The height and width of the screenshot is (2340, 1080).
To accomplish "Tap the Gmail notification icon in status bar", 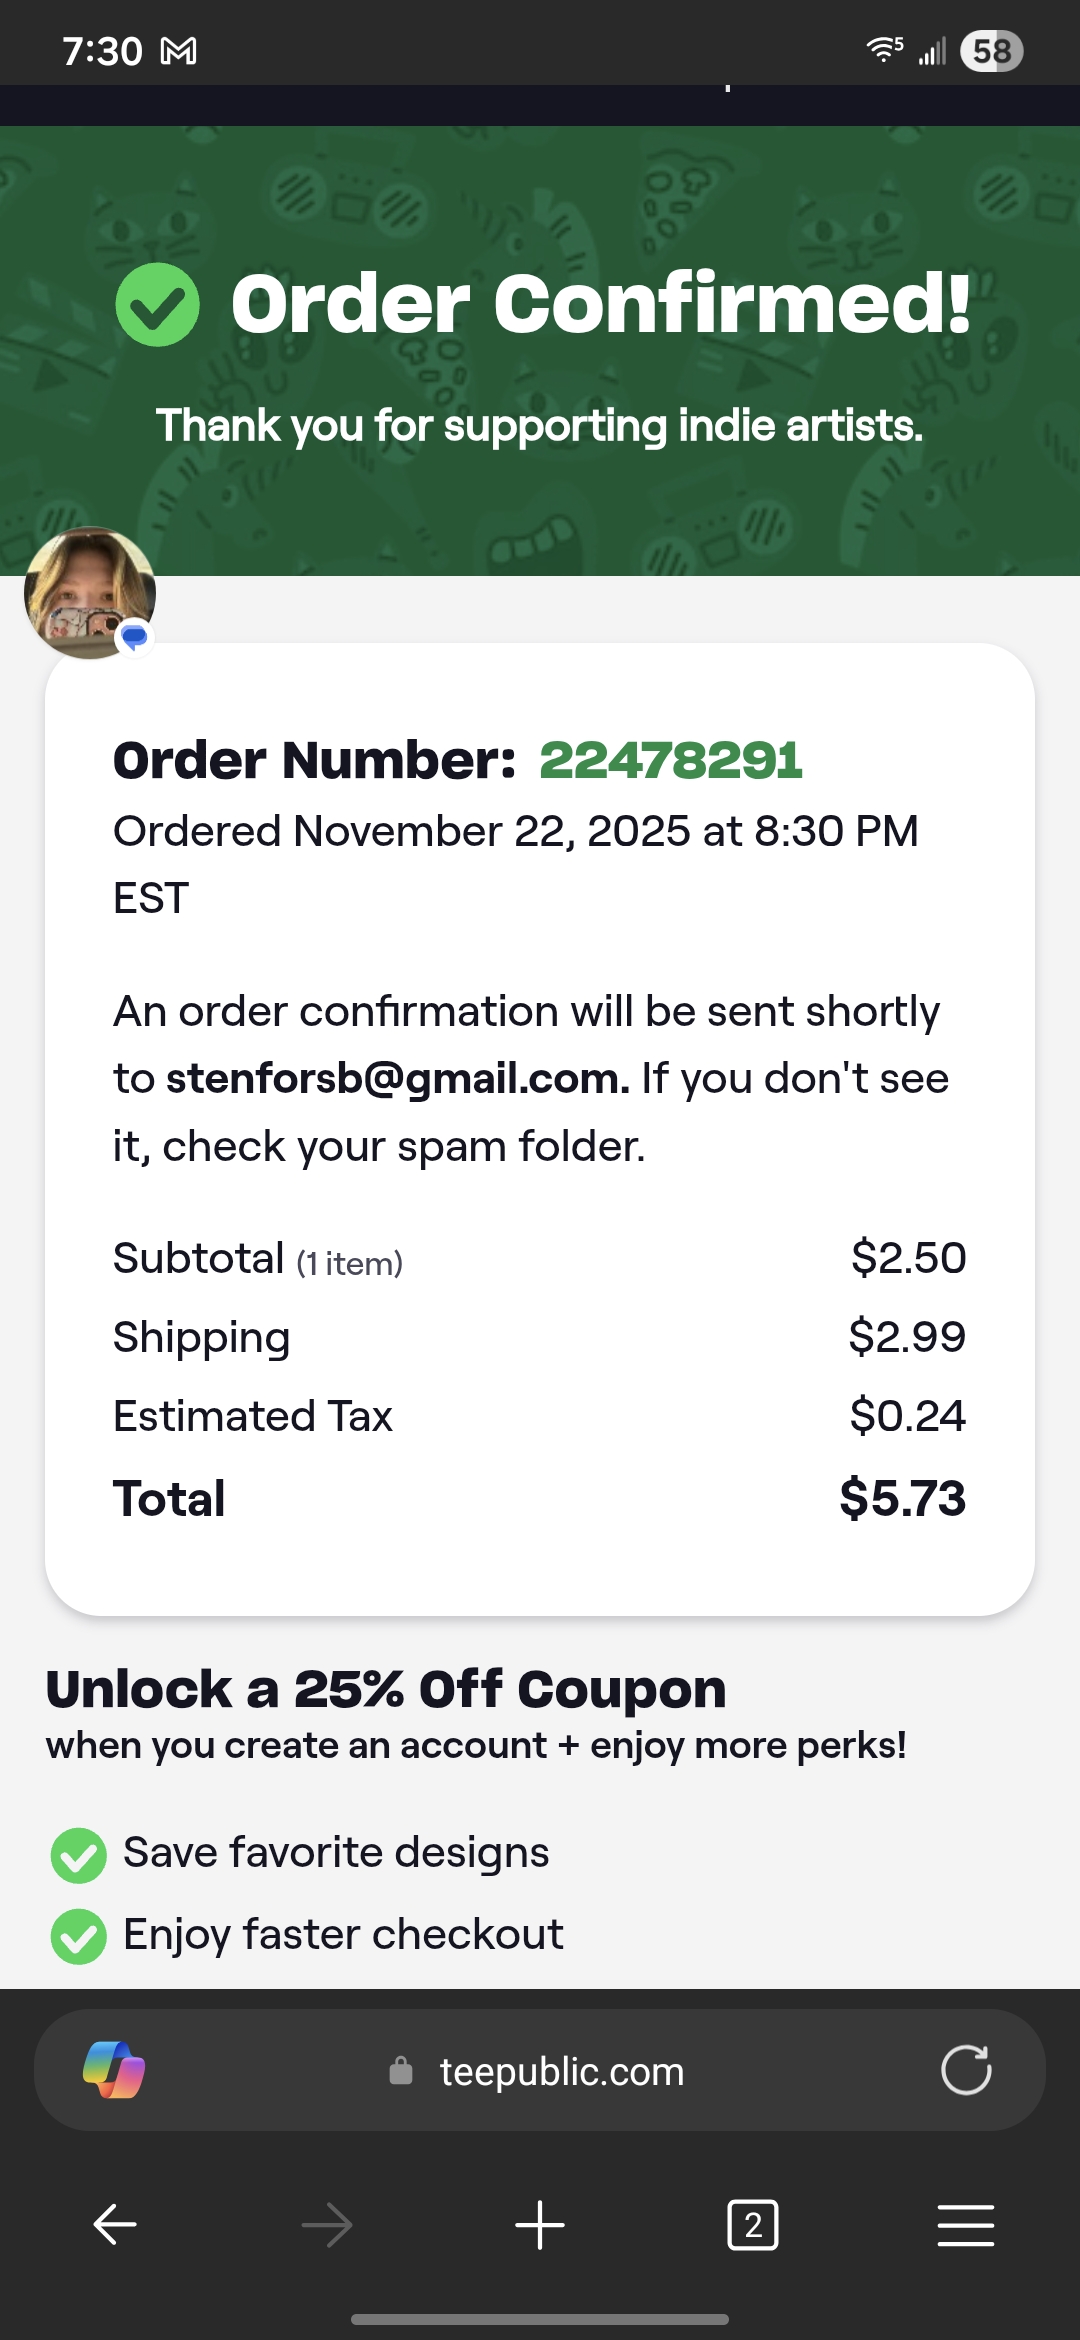I will tap(179, 51).
